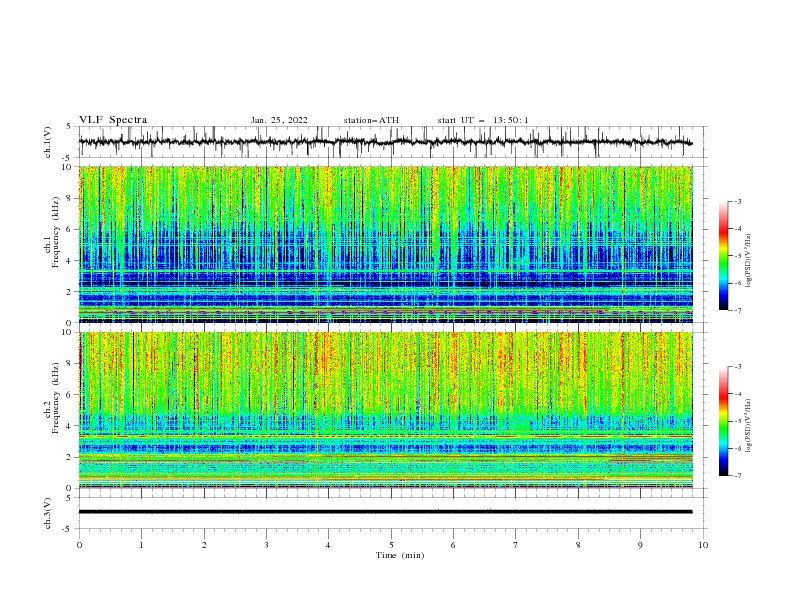Click the time axis tick label "10"

point(703,545)
